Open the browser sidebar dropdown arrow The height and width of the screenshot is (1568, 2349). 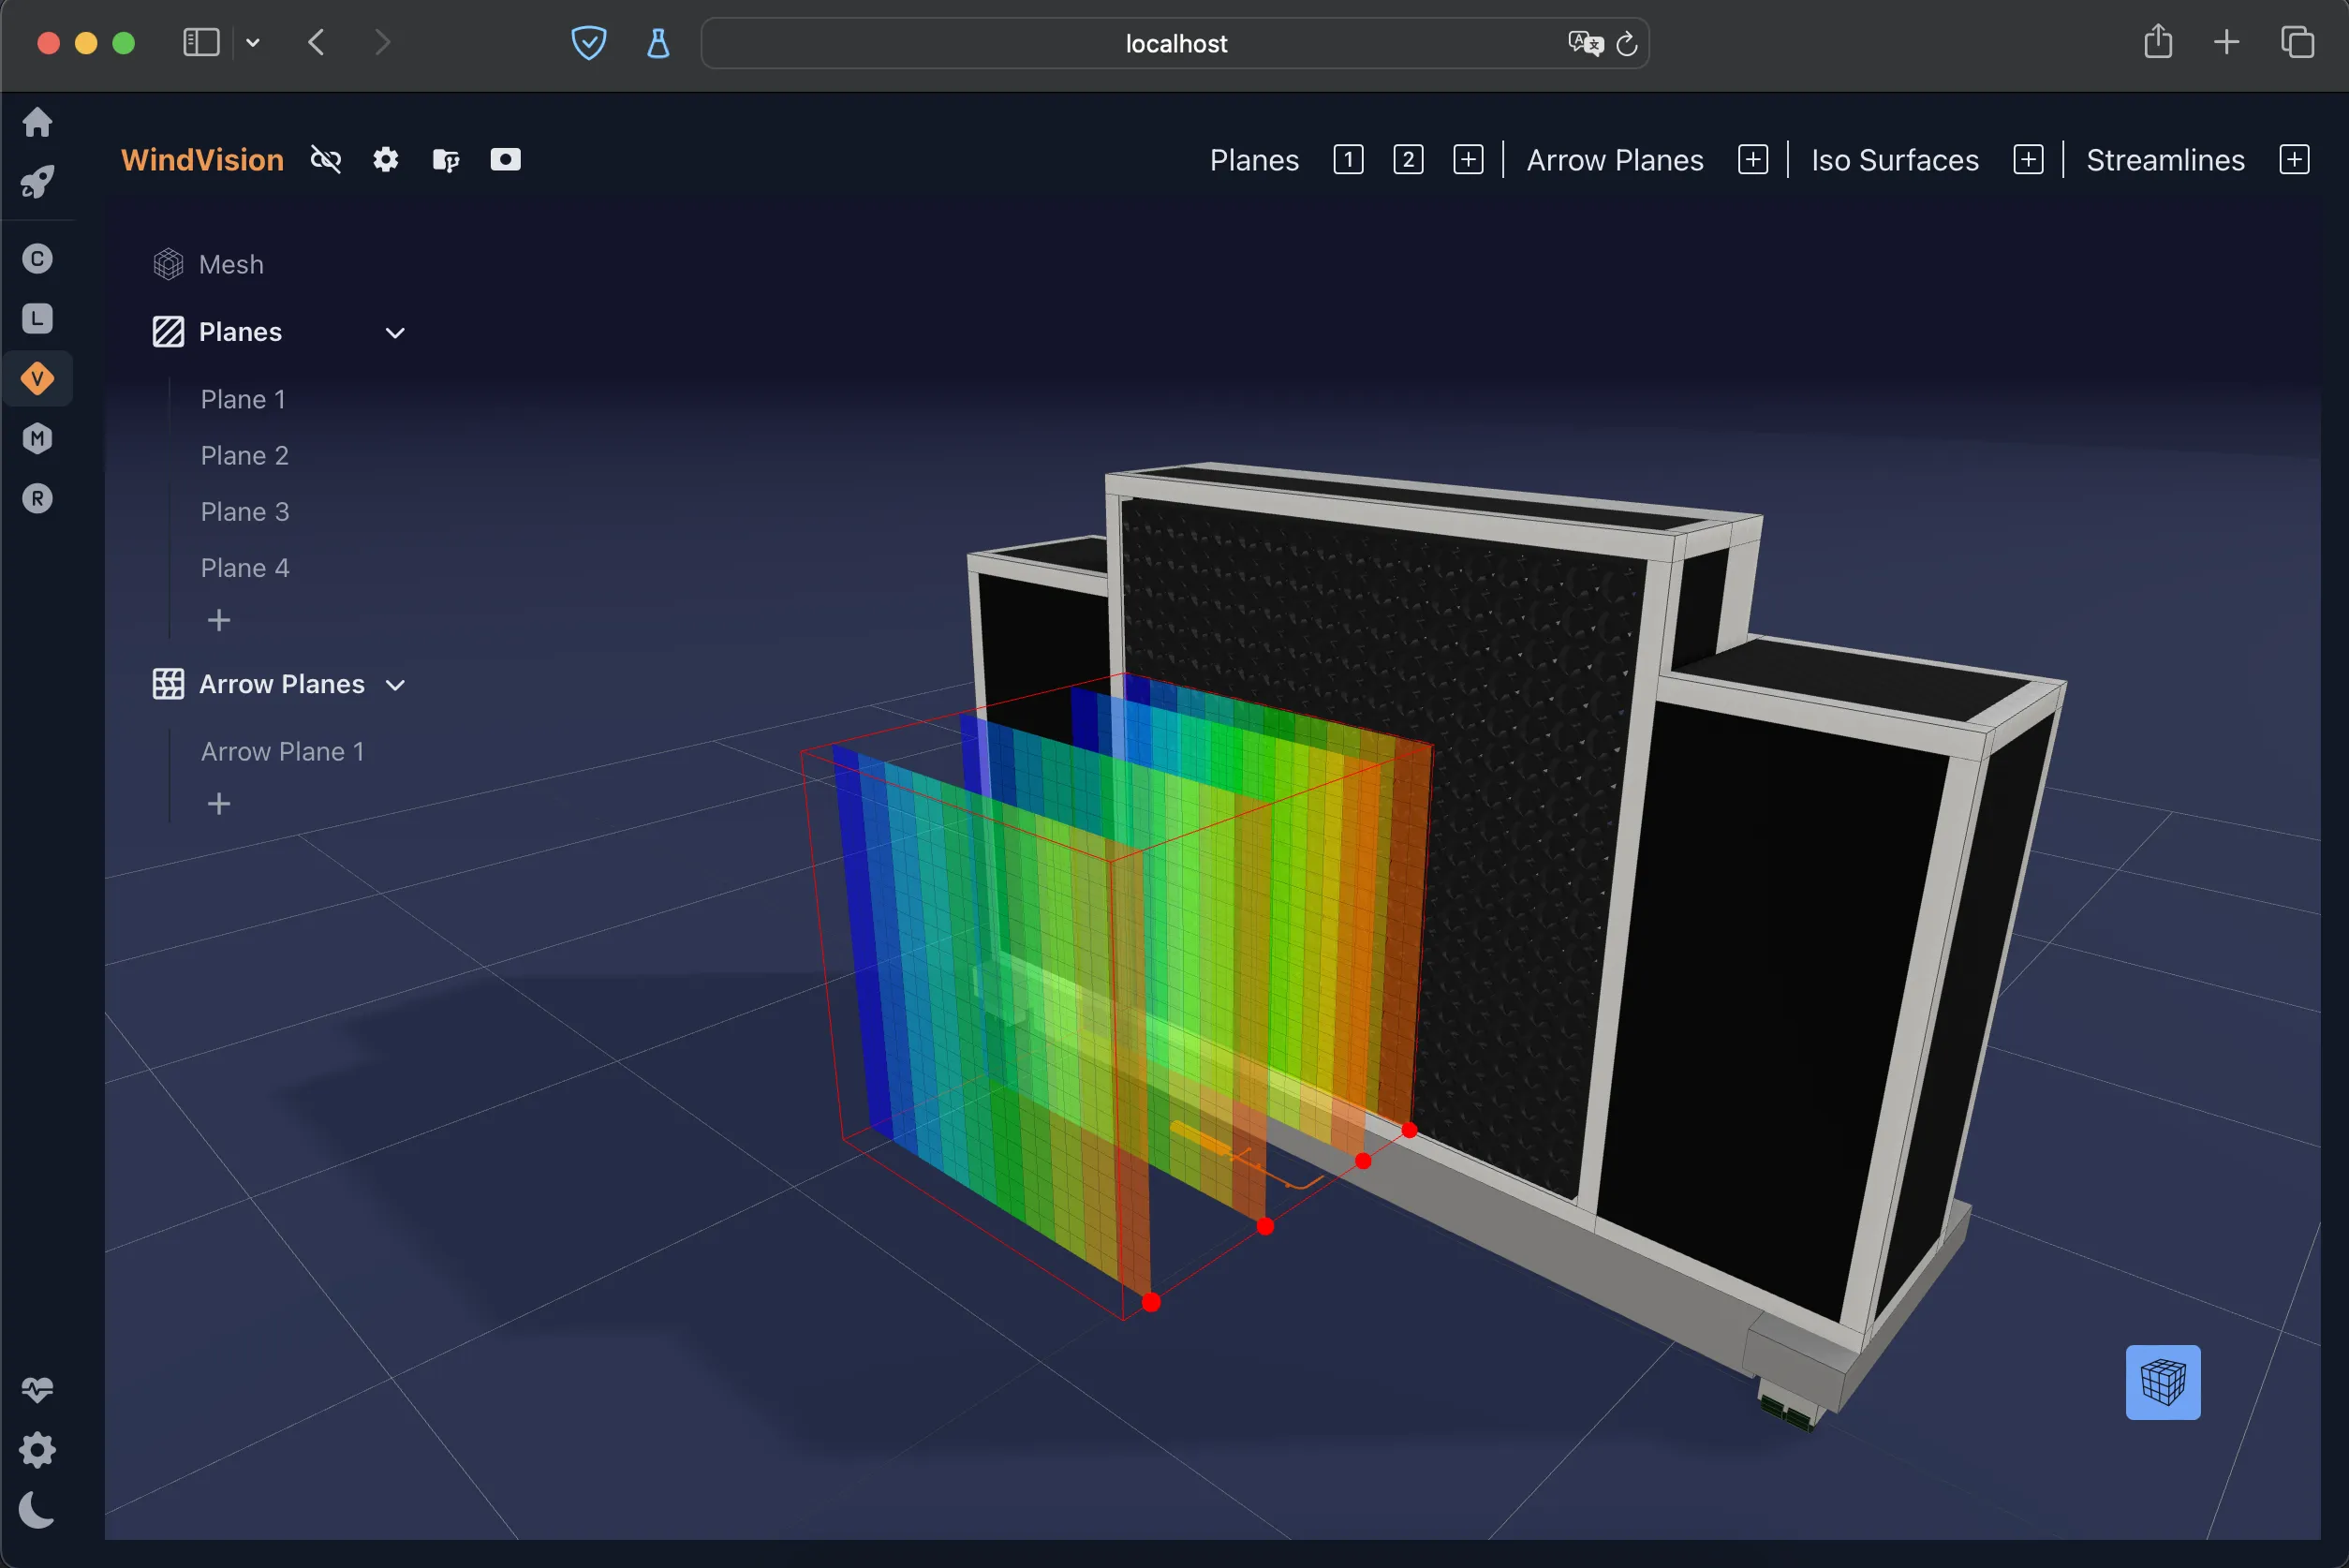(253, 43)
